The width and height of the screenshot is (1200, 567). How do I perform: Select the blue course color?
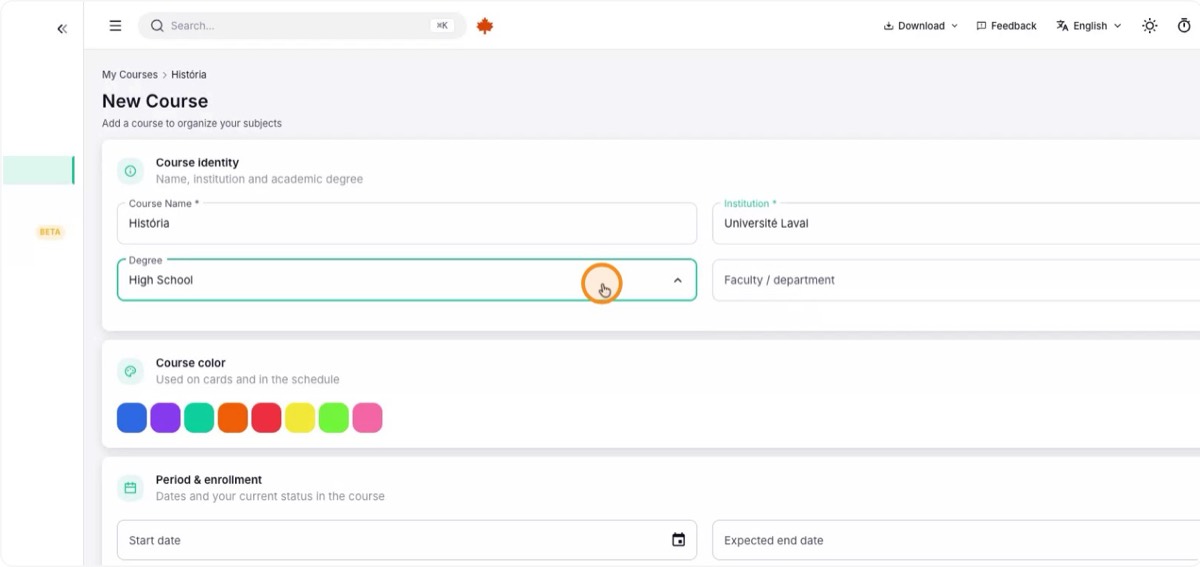tap(132, 418)
